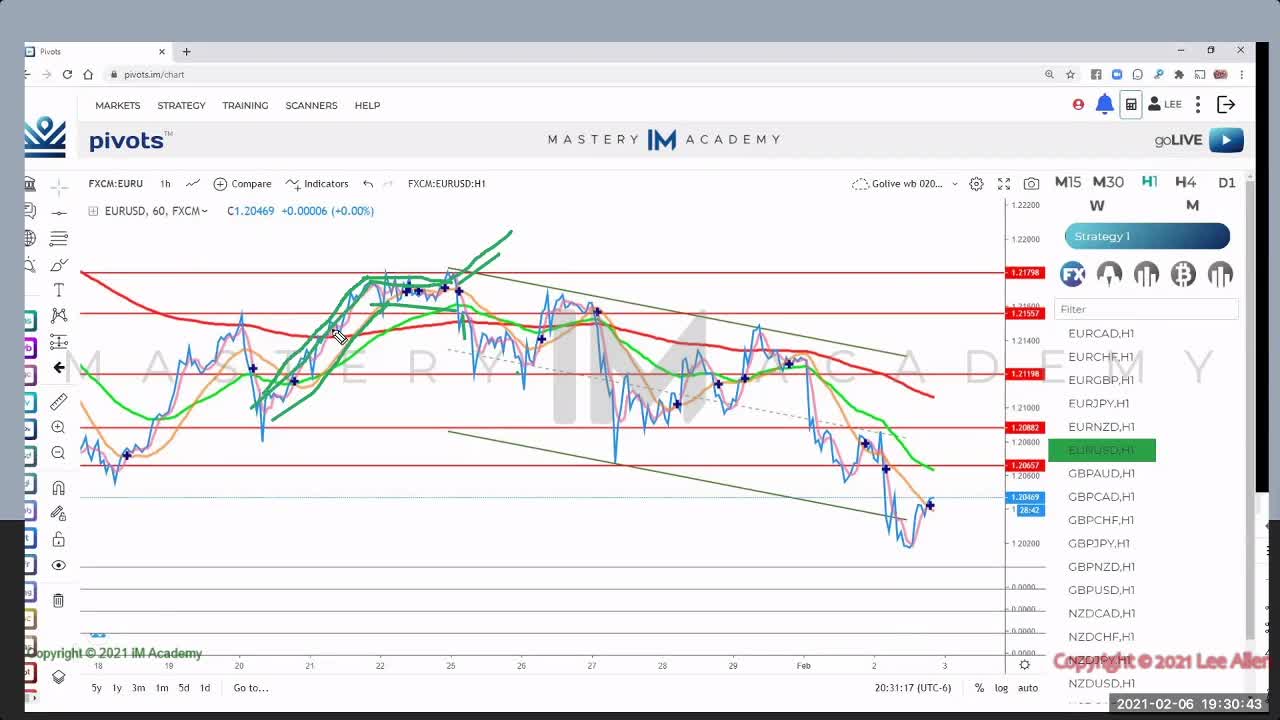Undo the last chart action
Viewport: 1280px width, 720px height.
point(368,184)
